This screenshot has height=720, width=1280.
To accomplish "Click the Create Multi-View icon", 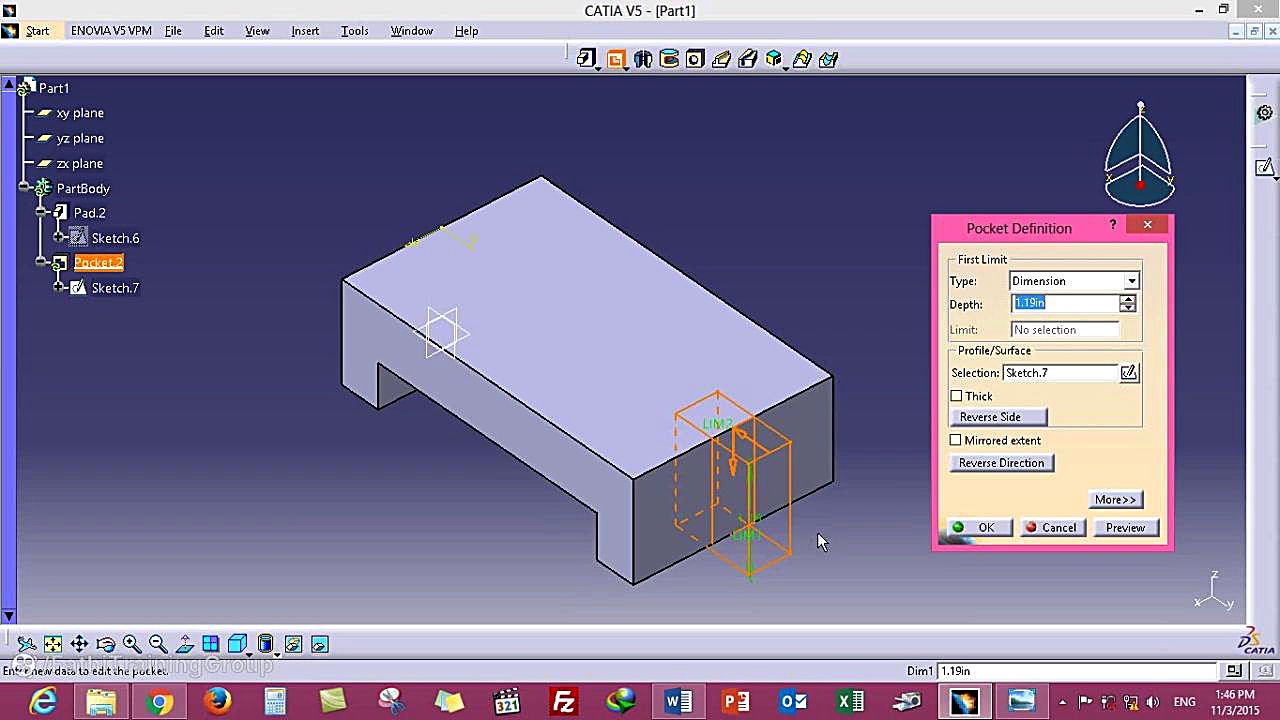I will tap(210, 644).
